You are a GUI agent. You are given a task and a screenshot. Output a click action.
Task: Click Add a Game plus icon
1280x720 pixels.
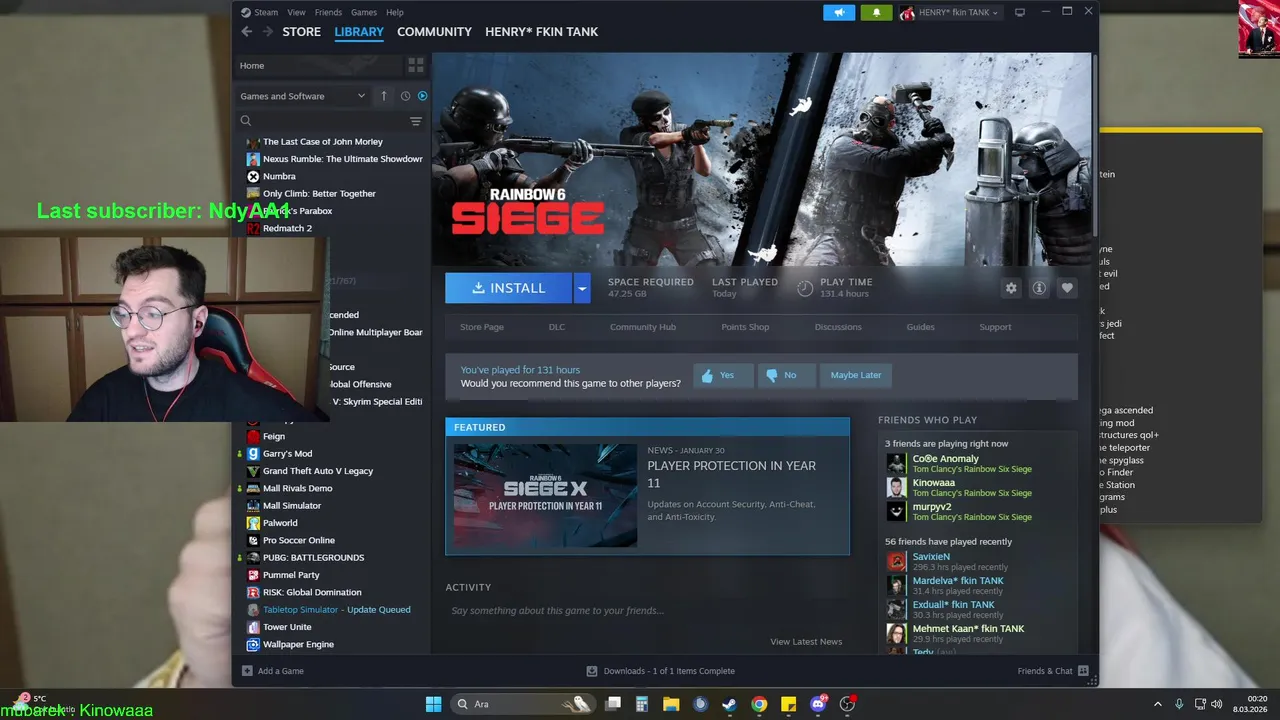click(247, 671)
